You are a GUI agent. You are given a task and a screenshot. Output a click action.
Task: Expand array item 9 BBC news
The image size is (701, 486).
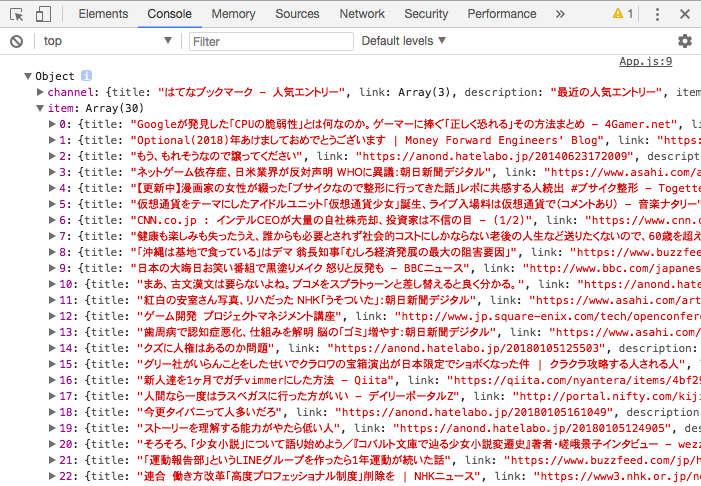(52, 268)
